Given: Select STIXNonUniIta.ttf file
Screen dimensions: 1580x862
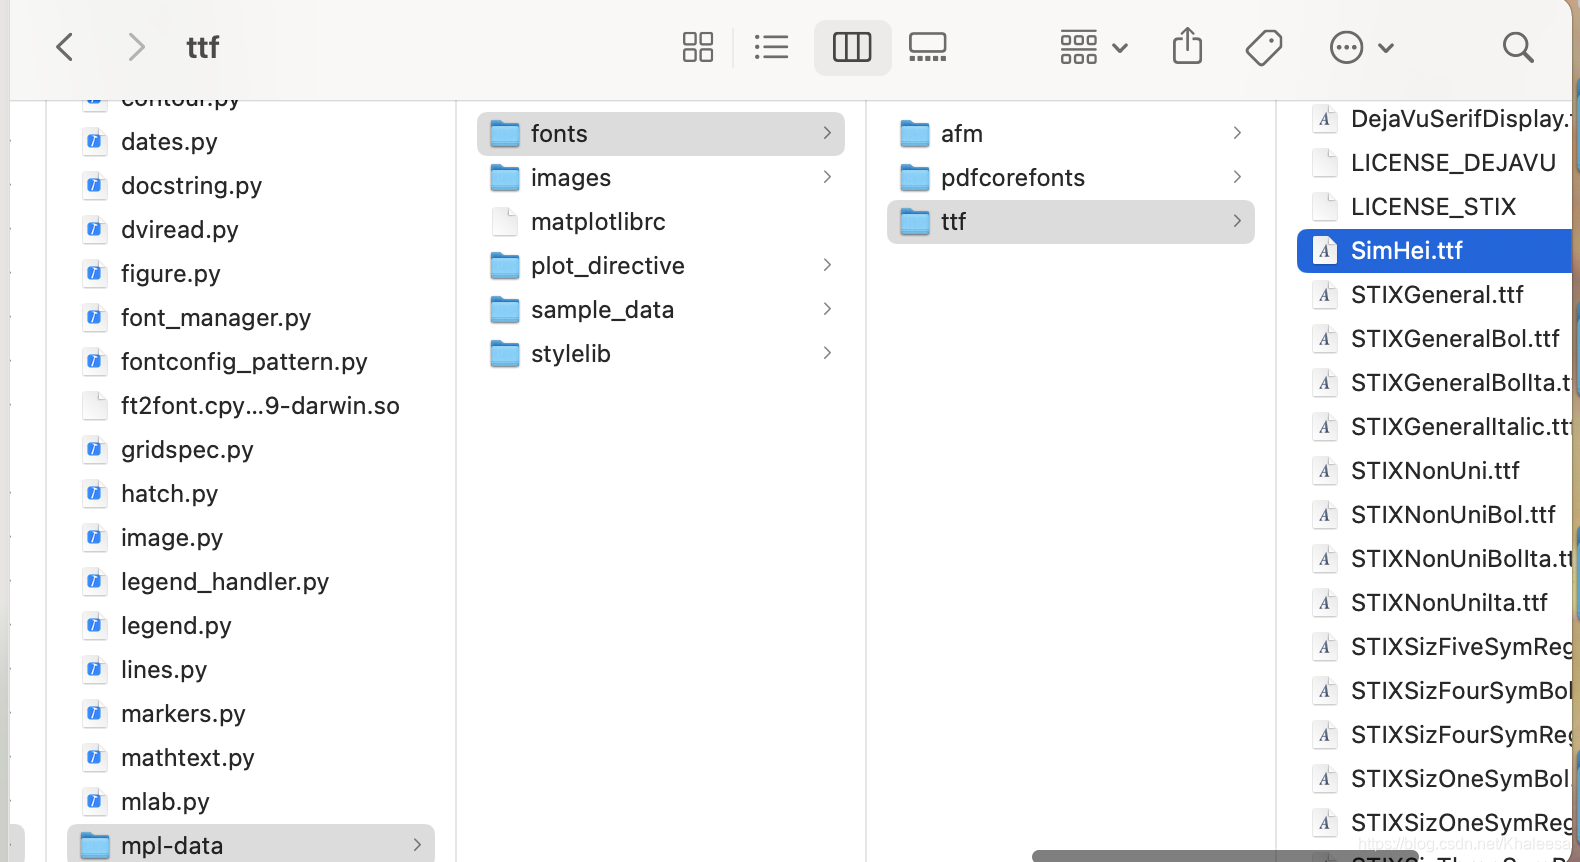Looking at the screenshot, I should 1435,602.
